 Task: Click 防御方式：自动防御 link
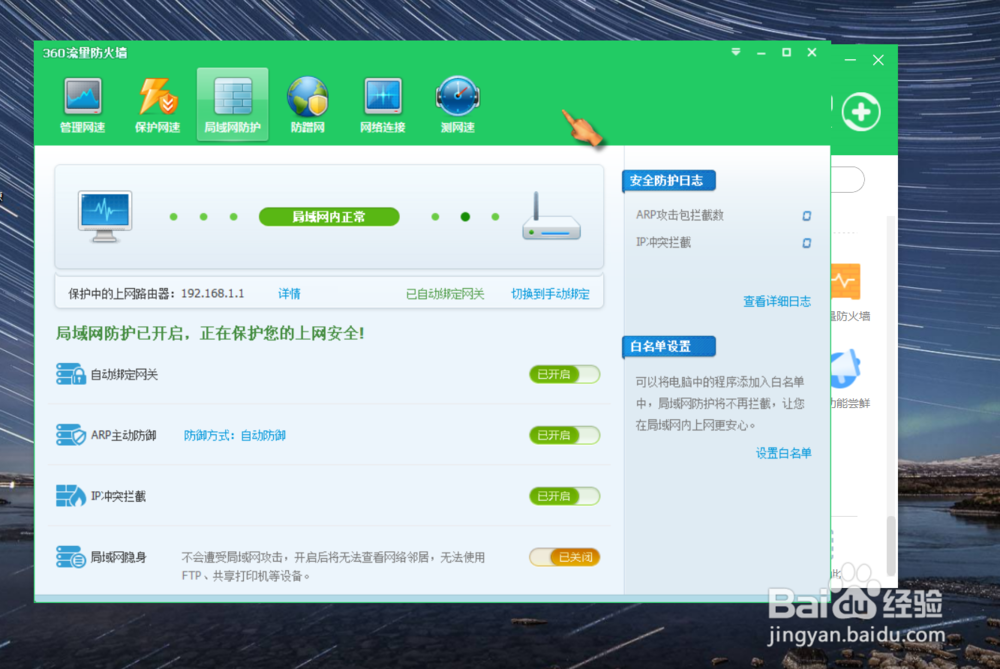click(x=235, y=436)
